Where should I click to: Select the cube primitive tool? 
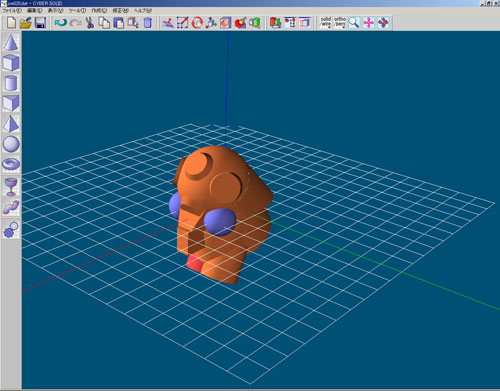(11, 63)
